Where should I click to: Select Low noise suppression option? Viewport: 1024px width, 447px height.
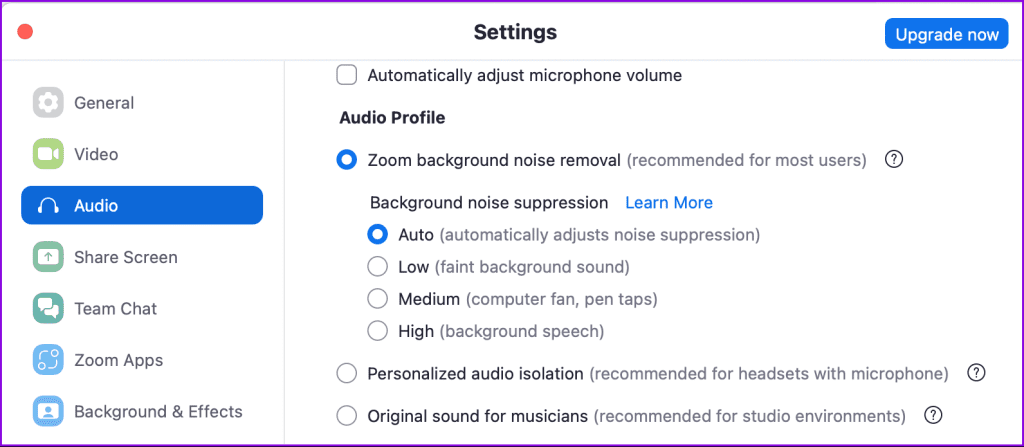pos(377,267)
